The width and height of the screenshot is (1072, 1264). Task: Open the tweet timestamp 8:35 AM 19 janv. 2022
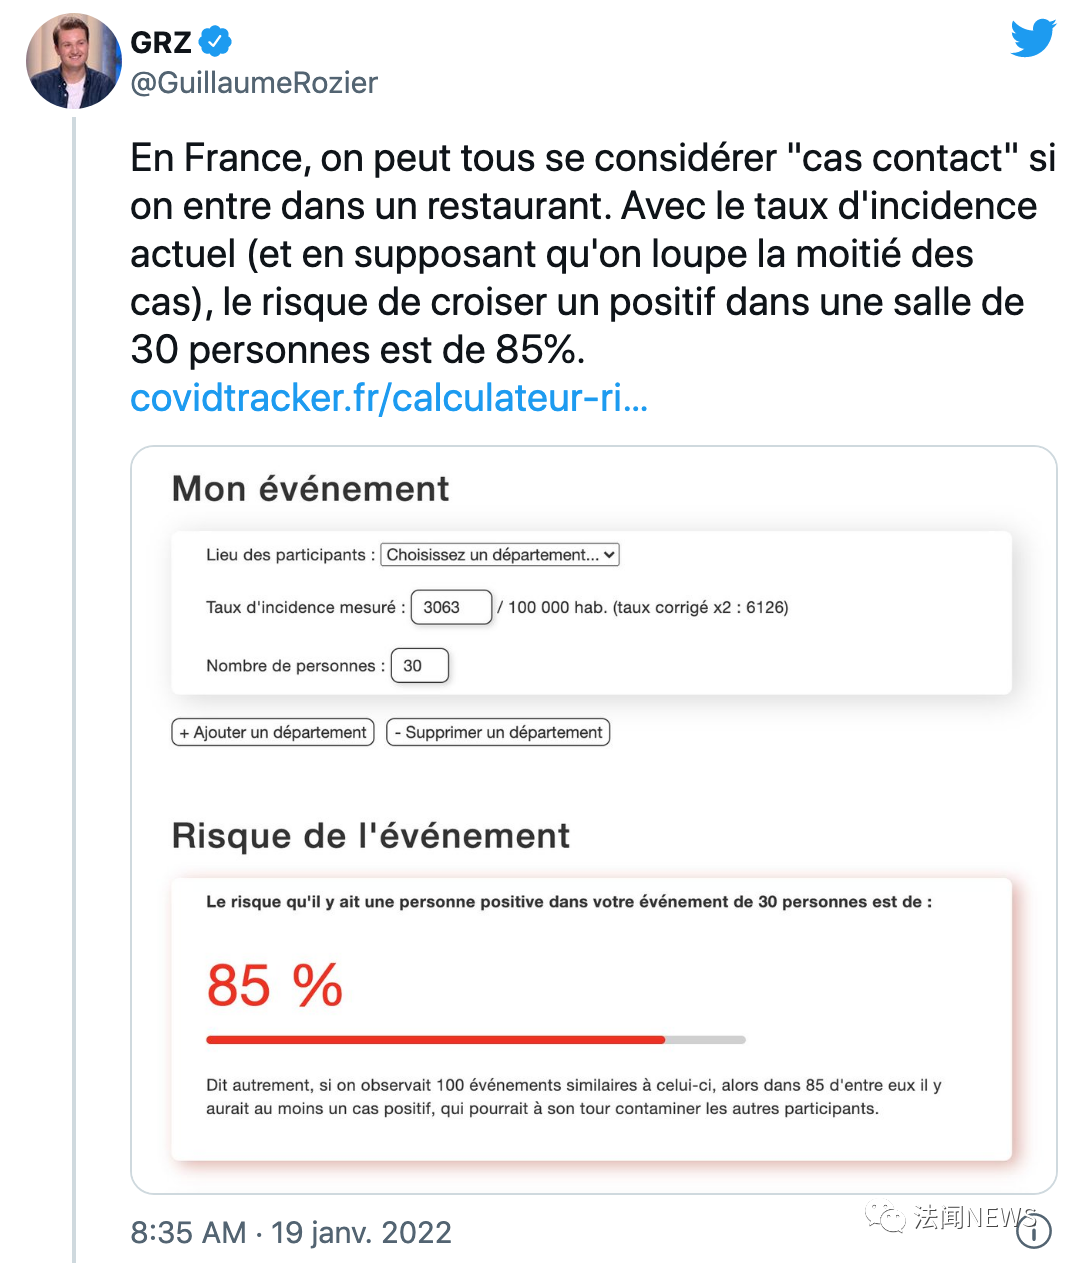tap(291, 1232)
